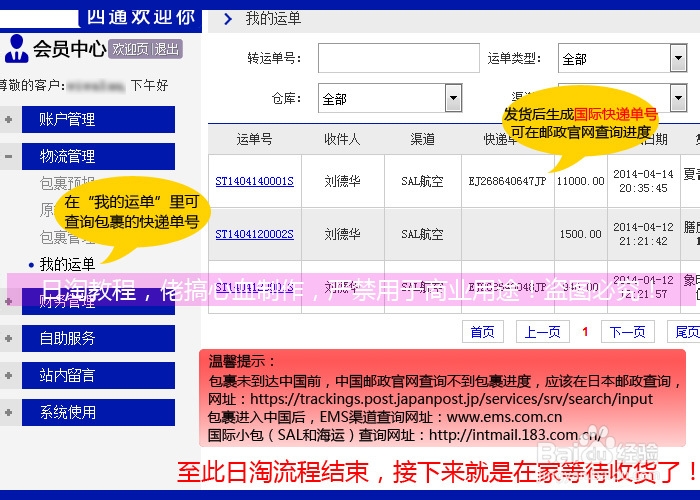This screenshot has width=700, height=500.
Task: Click the 运单号 column header
Action: (x=254, y=139)
